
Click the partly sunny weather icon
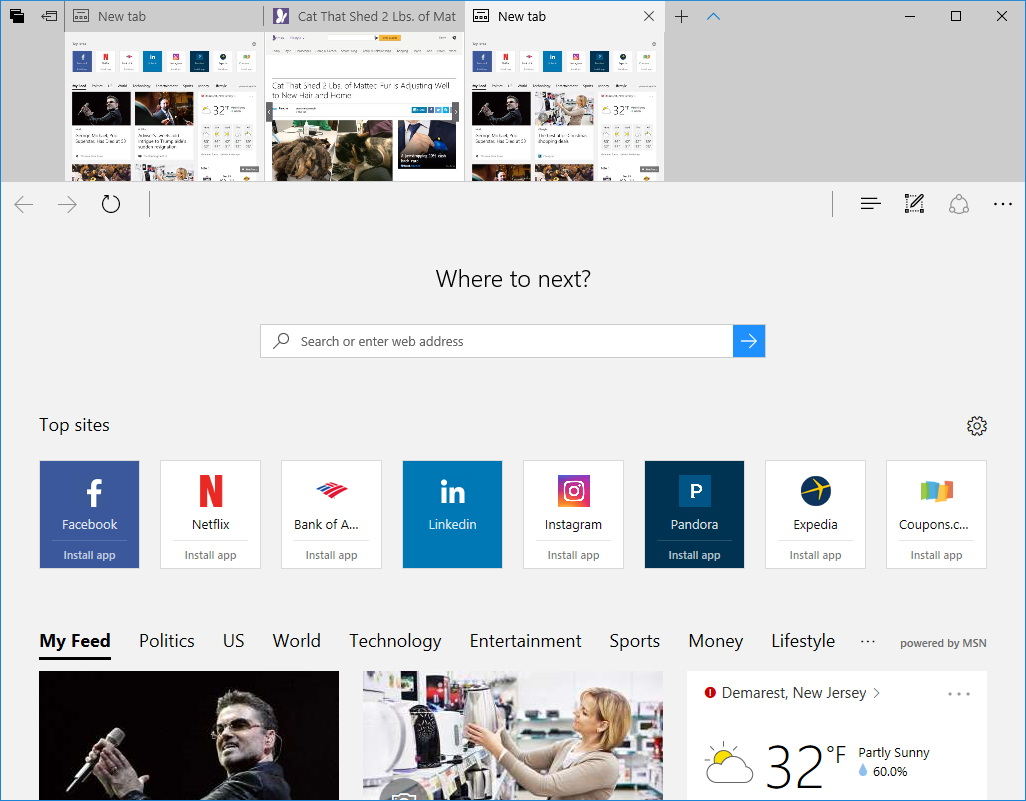pos(728,764)
